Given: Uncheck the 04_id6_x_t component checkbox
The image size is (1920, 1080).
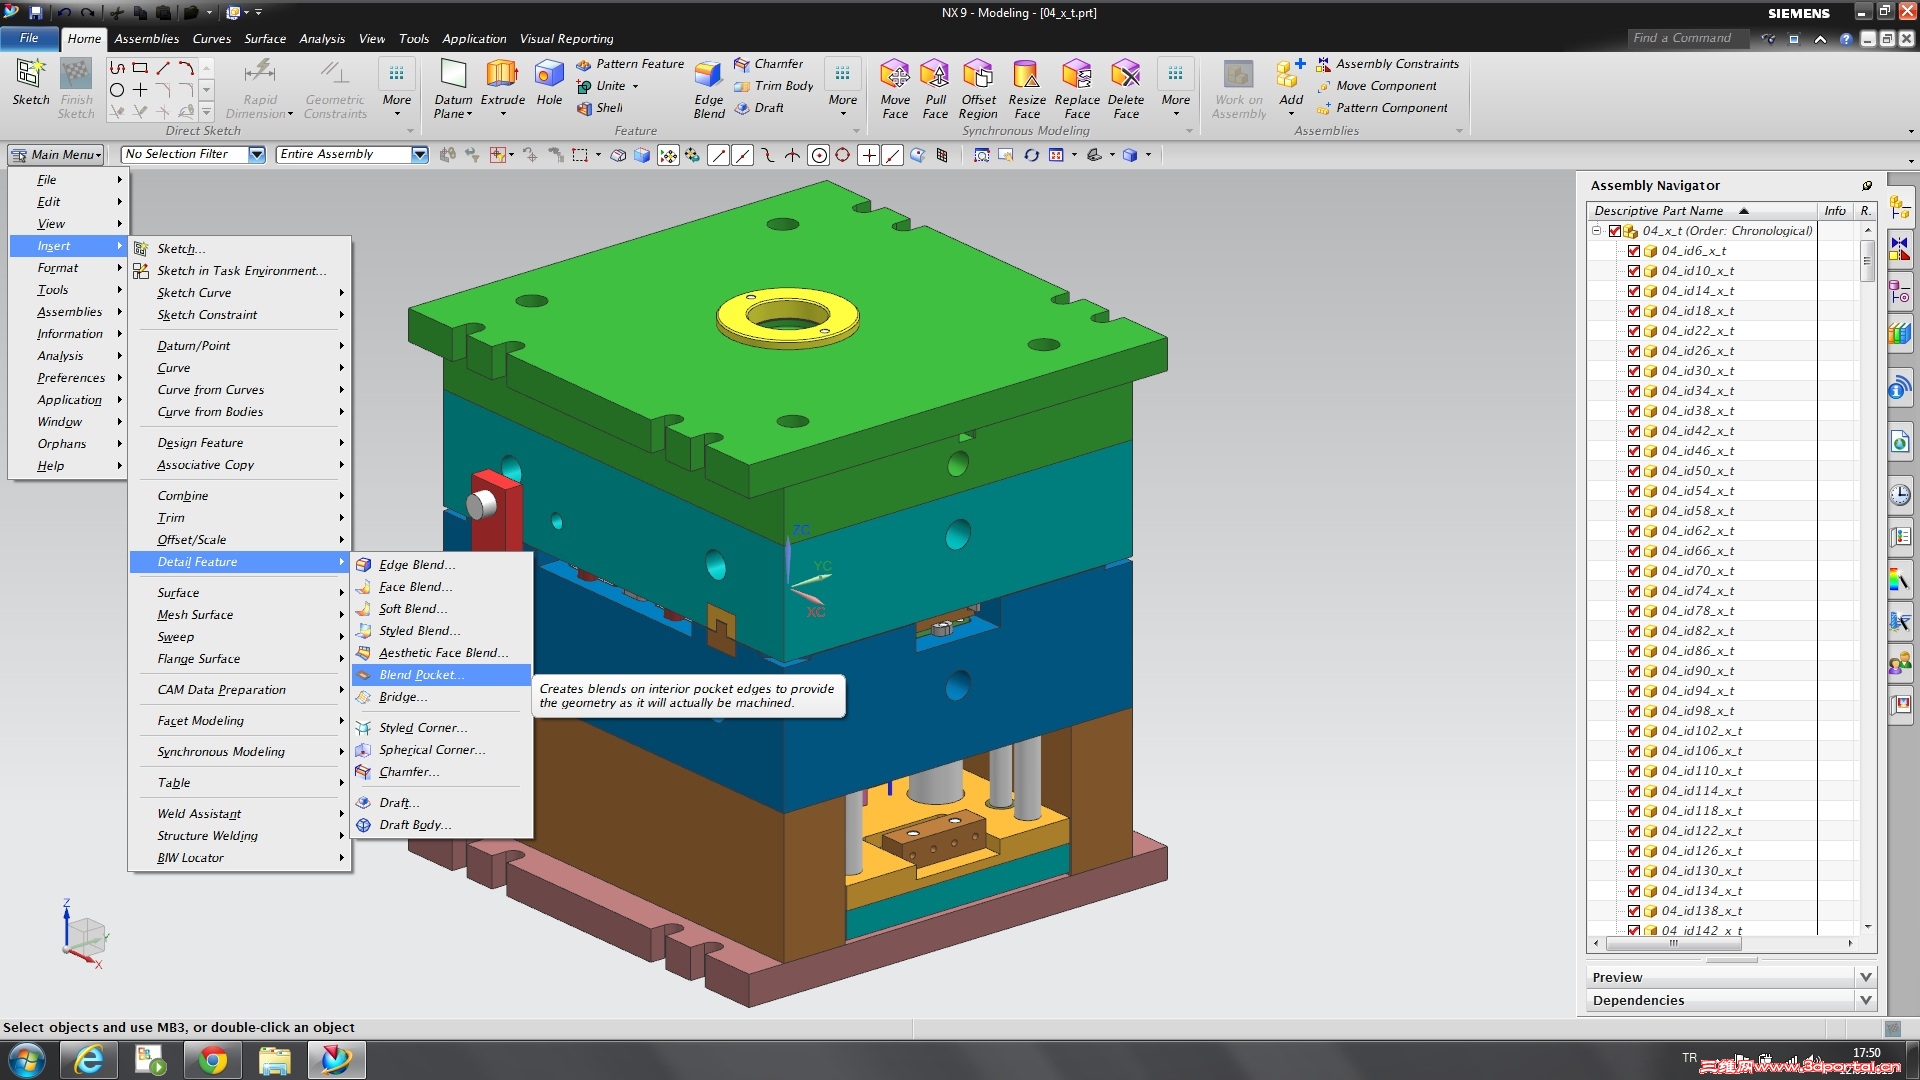Looking at the screenshot, I should pyautogui.click(x=1633, y=251).
